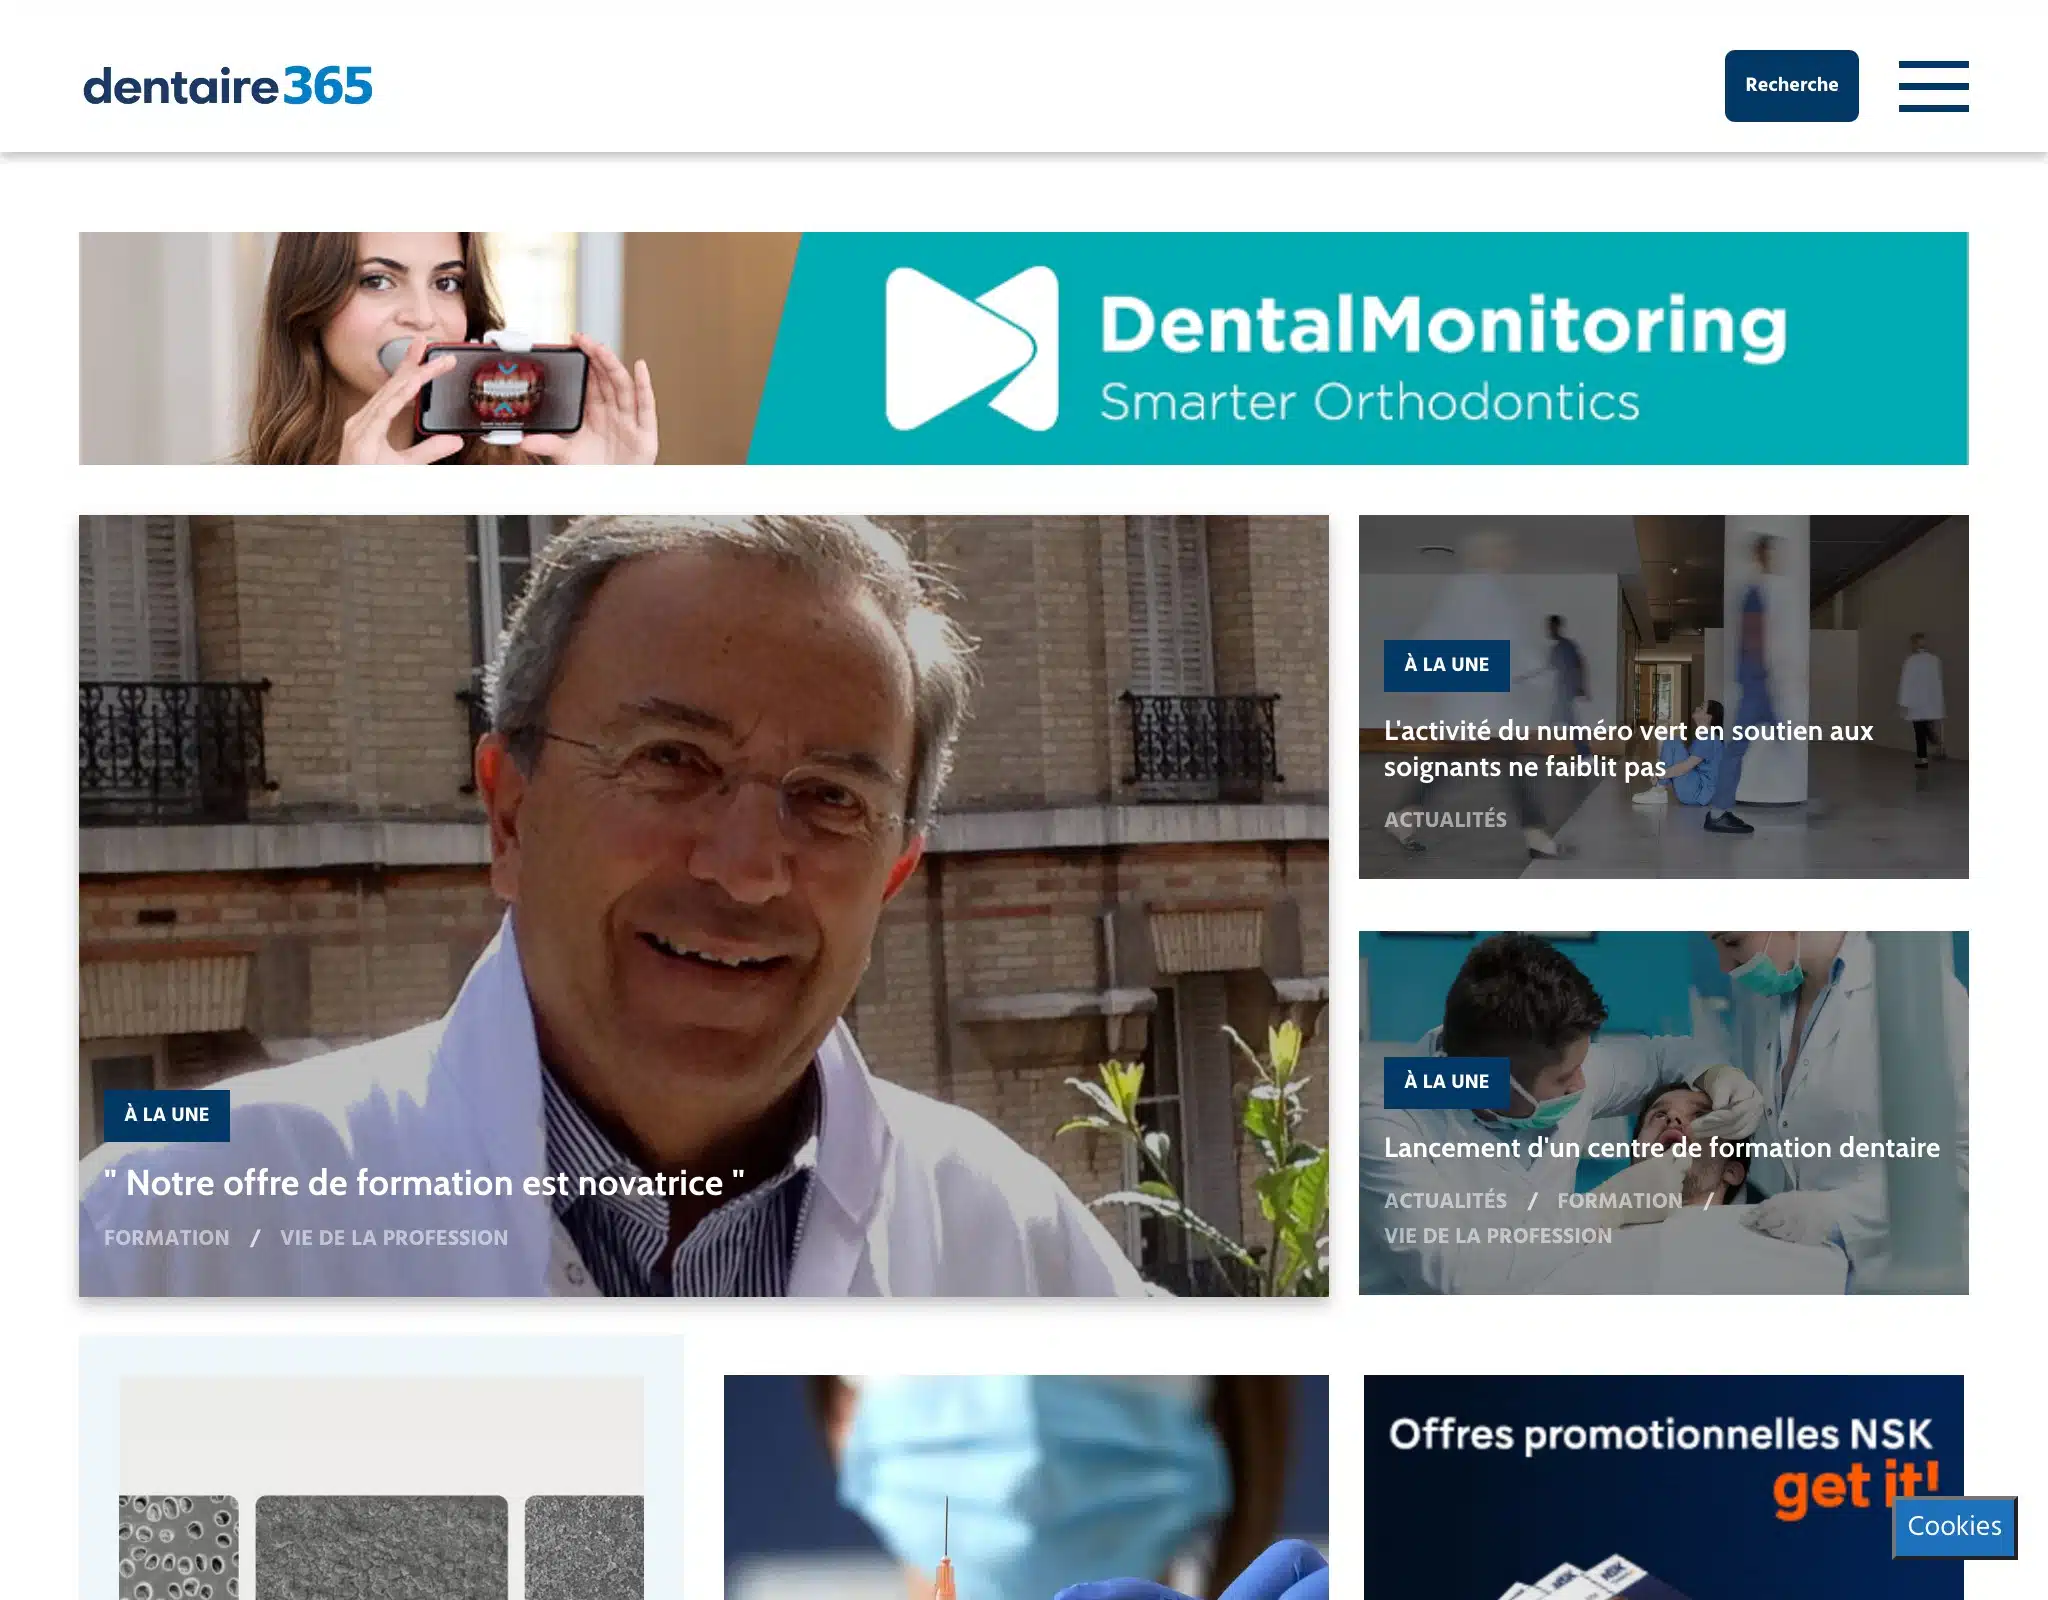Click the Recherche button
Screen dimensions: 2048x1600
pos(1791,86)
